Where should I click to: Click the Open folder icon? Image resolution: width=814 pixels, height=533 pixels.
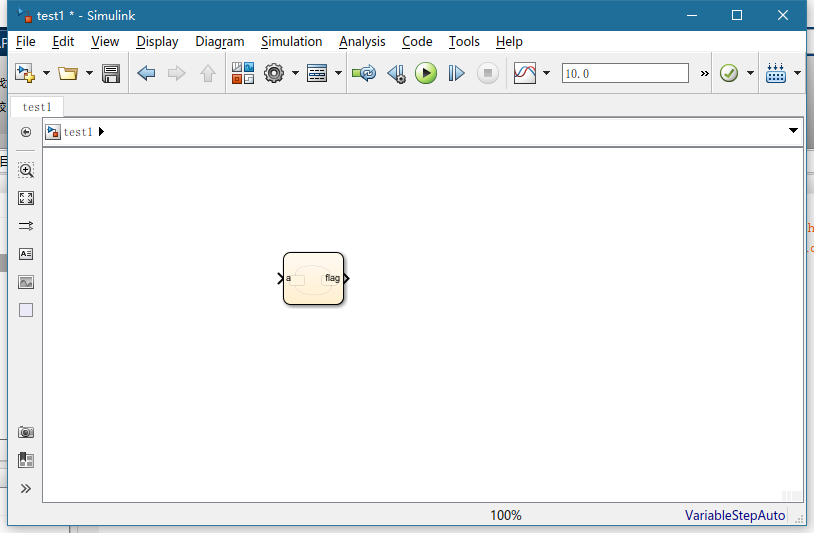pyautogui.click(x=68, y=73)
